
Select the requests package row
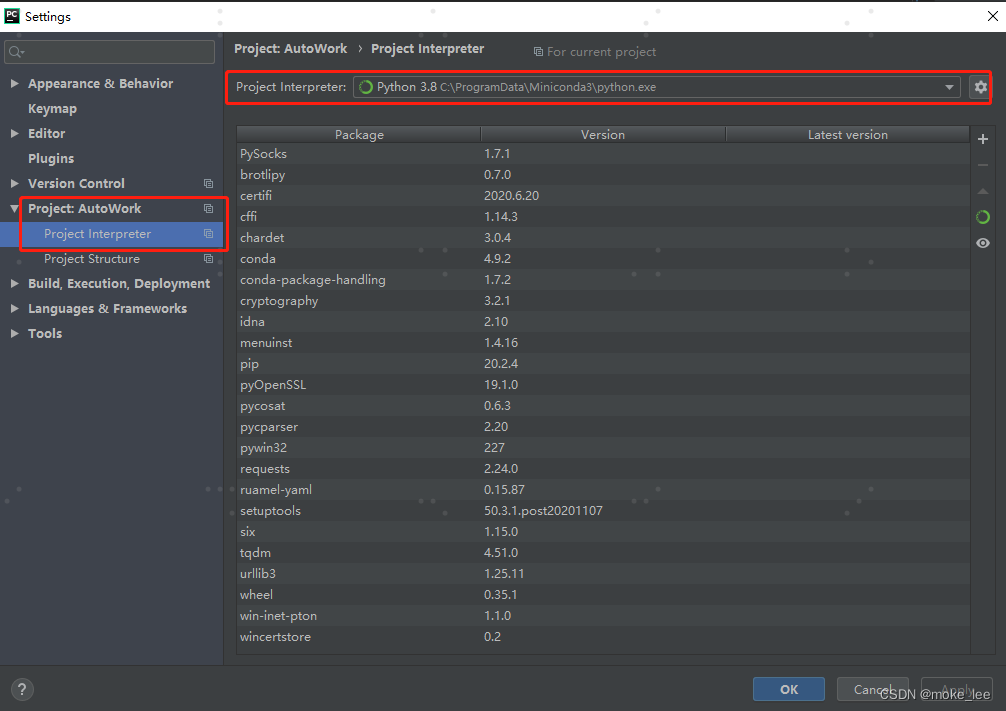pos(603,469)
